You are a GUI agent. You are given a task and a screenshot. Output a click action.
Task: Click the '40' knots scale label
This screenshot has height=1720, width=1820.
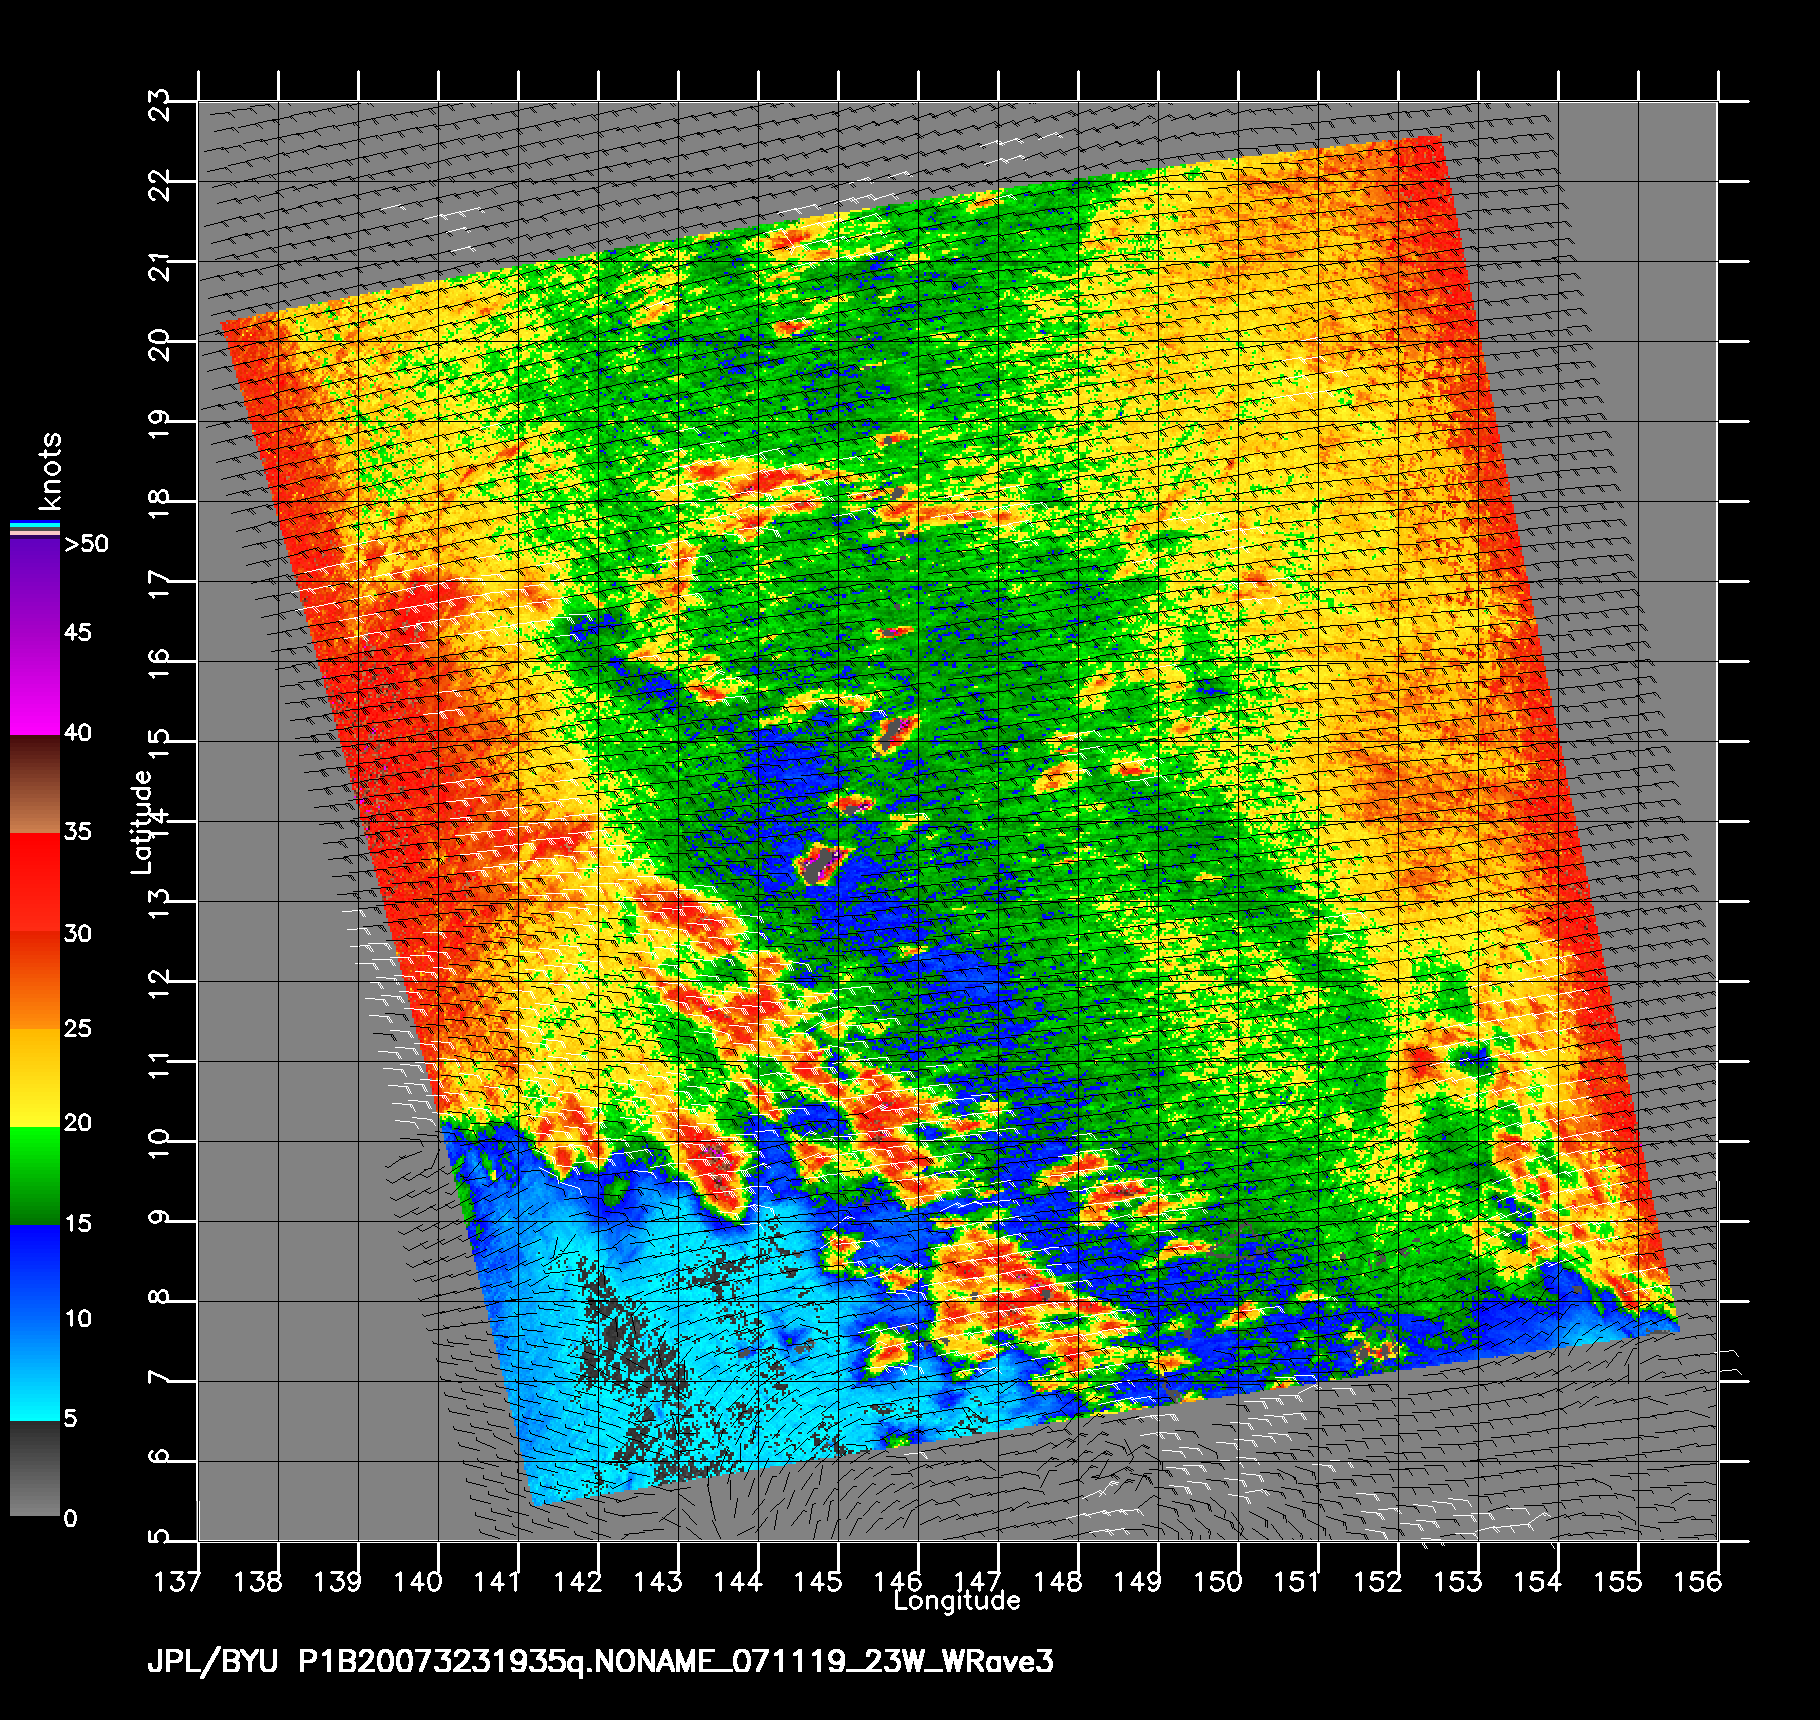pos(77,732)
